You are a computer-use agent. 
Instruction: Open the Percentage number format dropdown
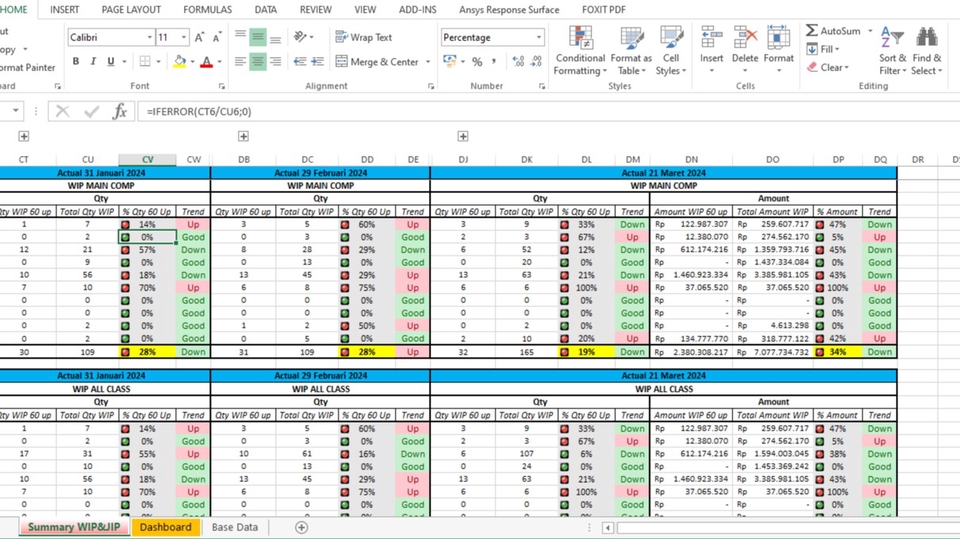pos(539,37)
